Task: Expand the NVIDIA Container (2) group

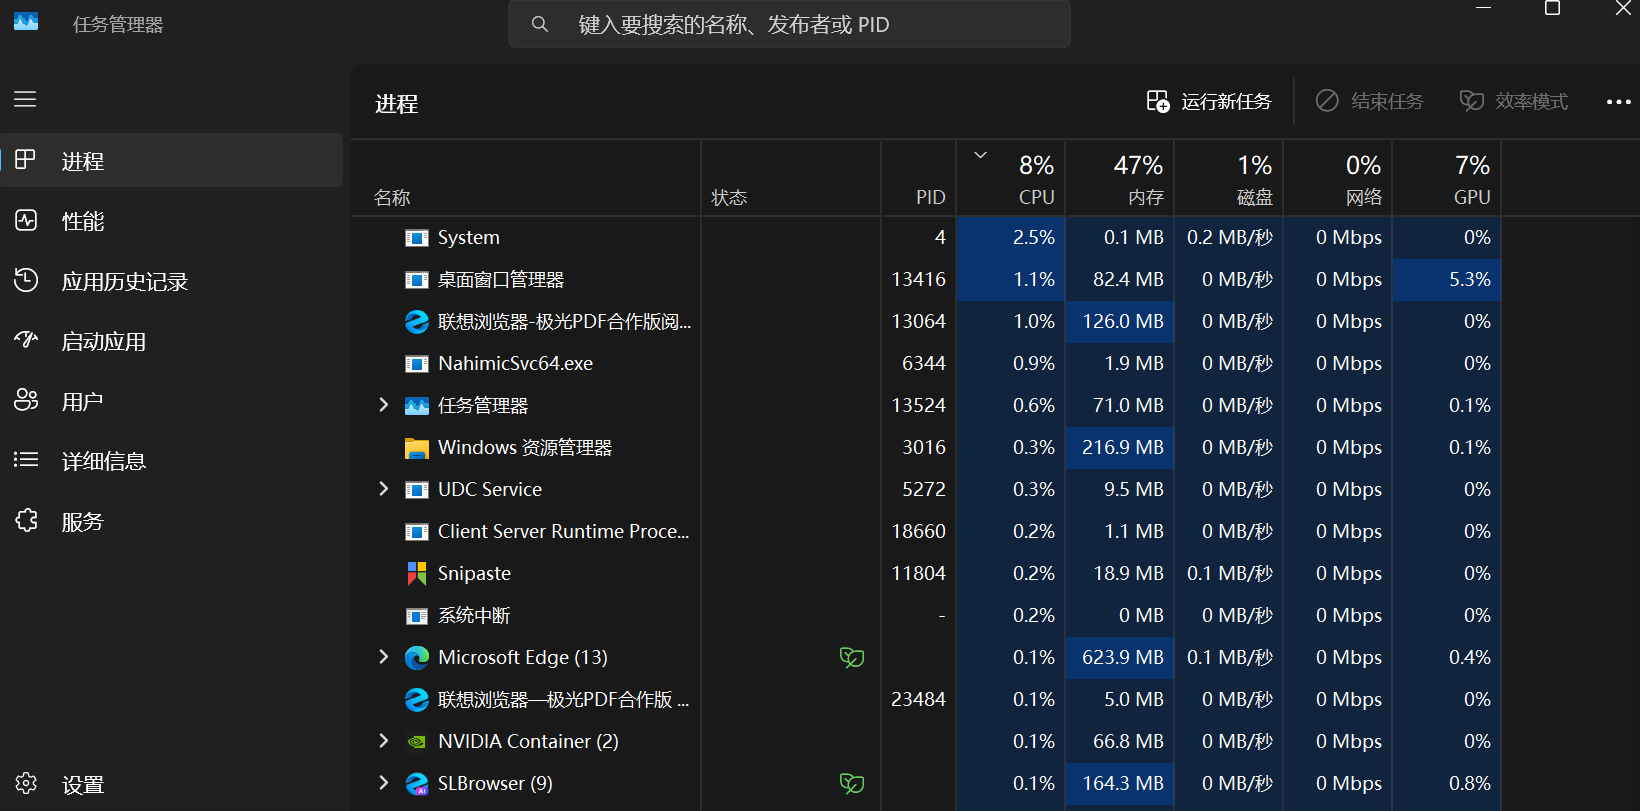Action: click(383, 741)
